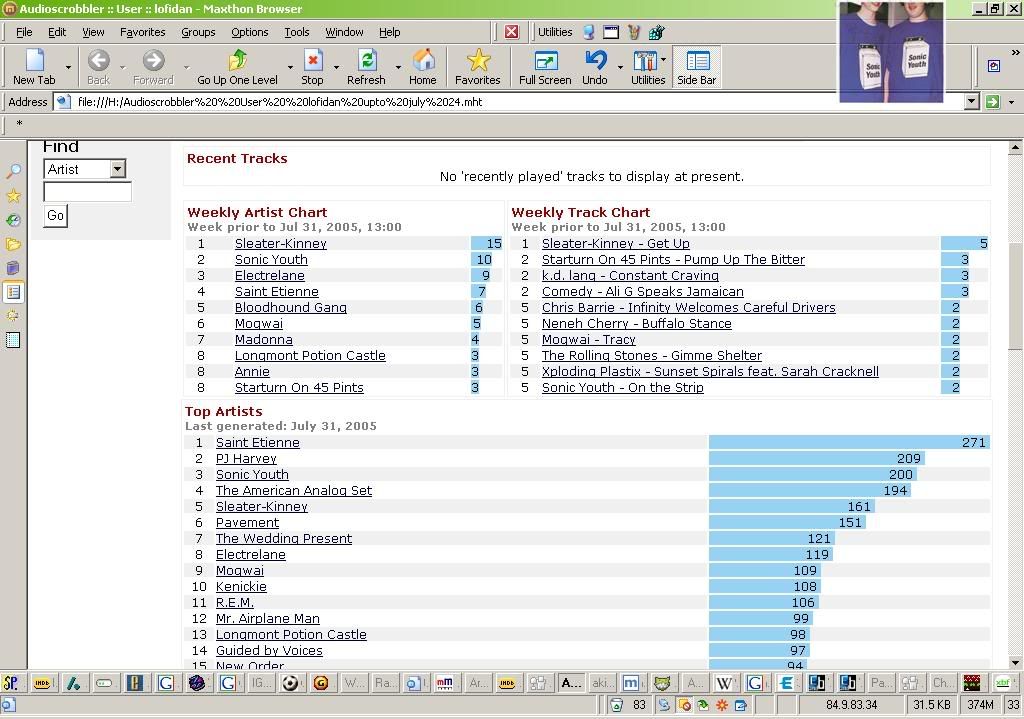Go to Home page via toolbar
This screenshot has width=1024, height=719.
tap(423, 66)
